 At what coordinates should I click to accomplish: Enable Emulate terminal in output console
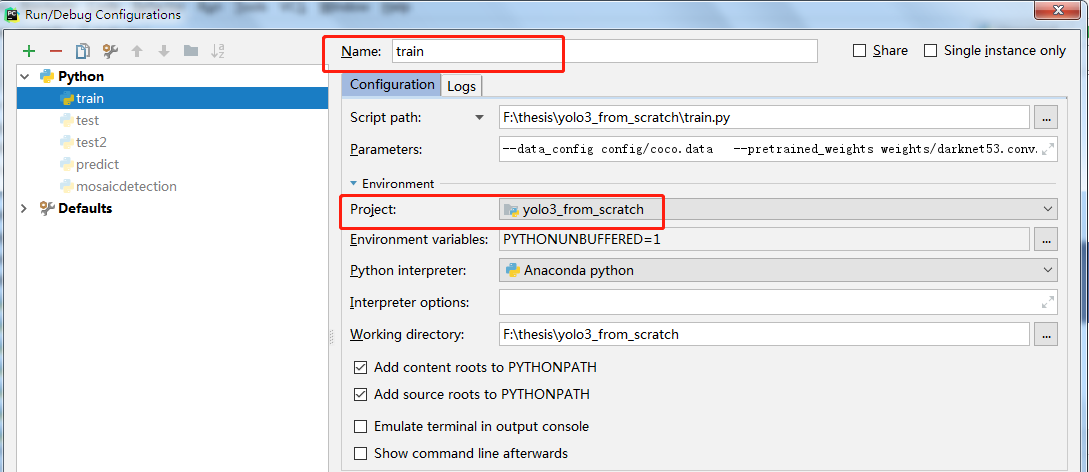coord(360,426)
